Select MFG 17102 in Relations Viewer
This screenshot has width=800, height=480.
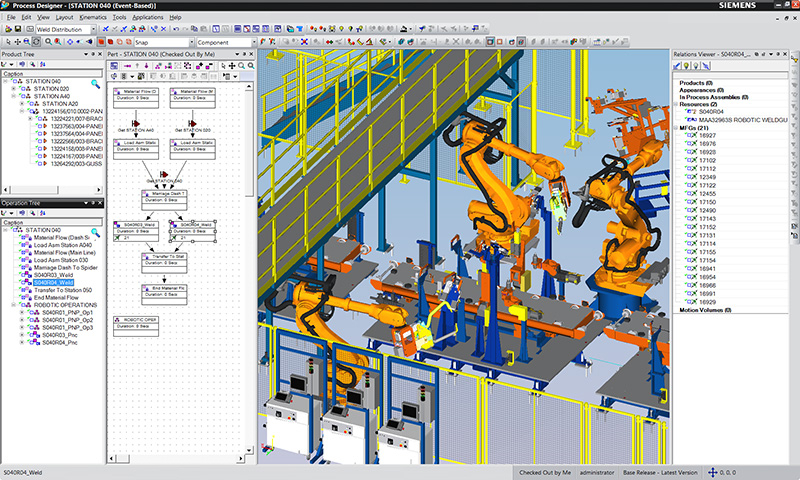707,160
